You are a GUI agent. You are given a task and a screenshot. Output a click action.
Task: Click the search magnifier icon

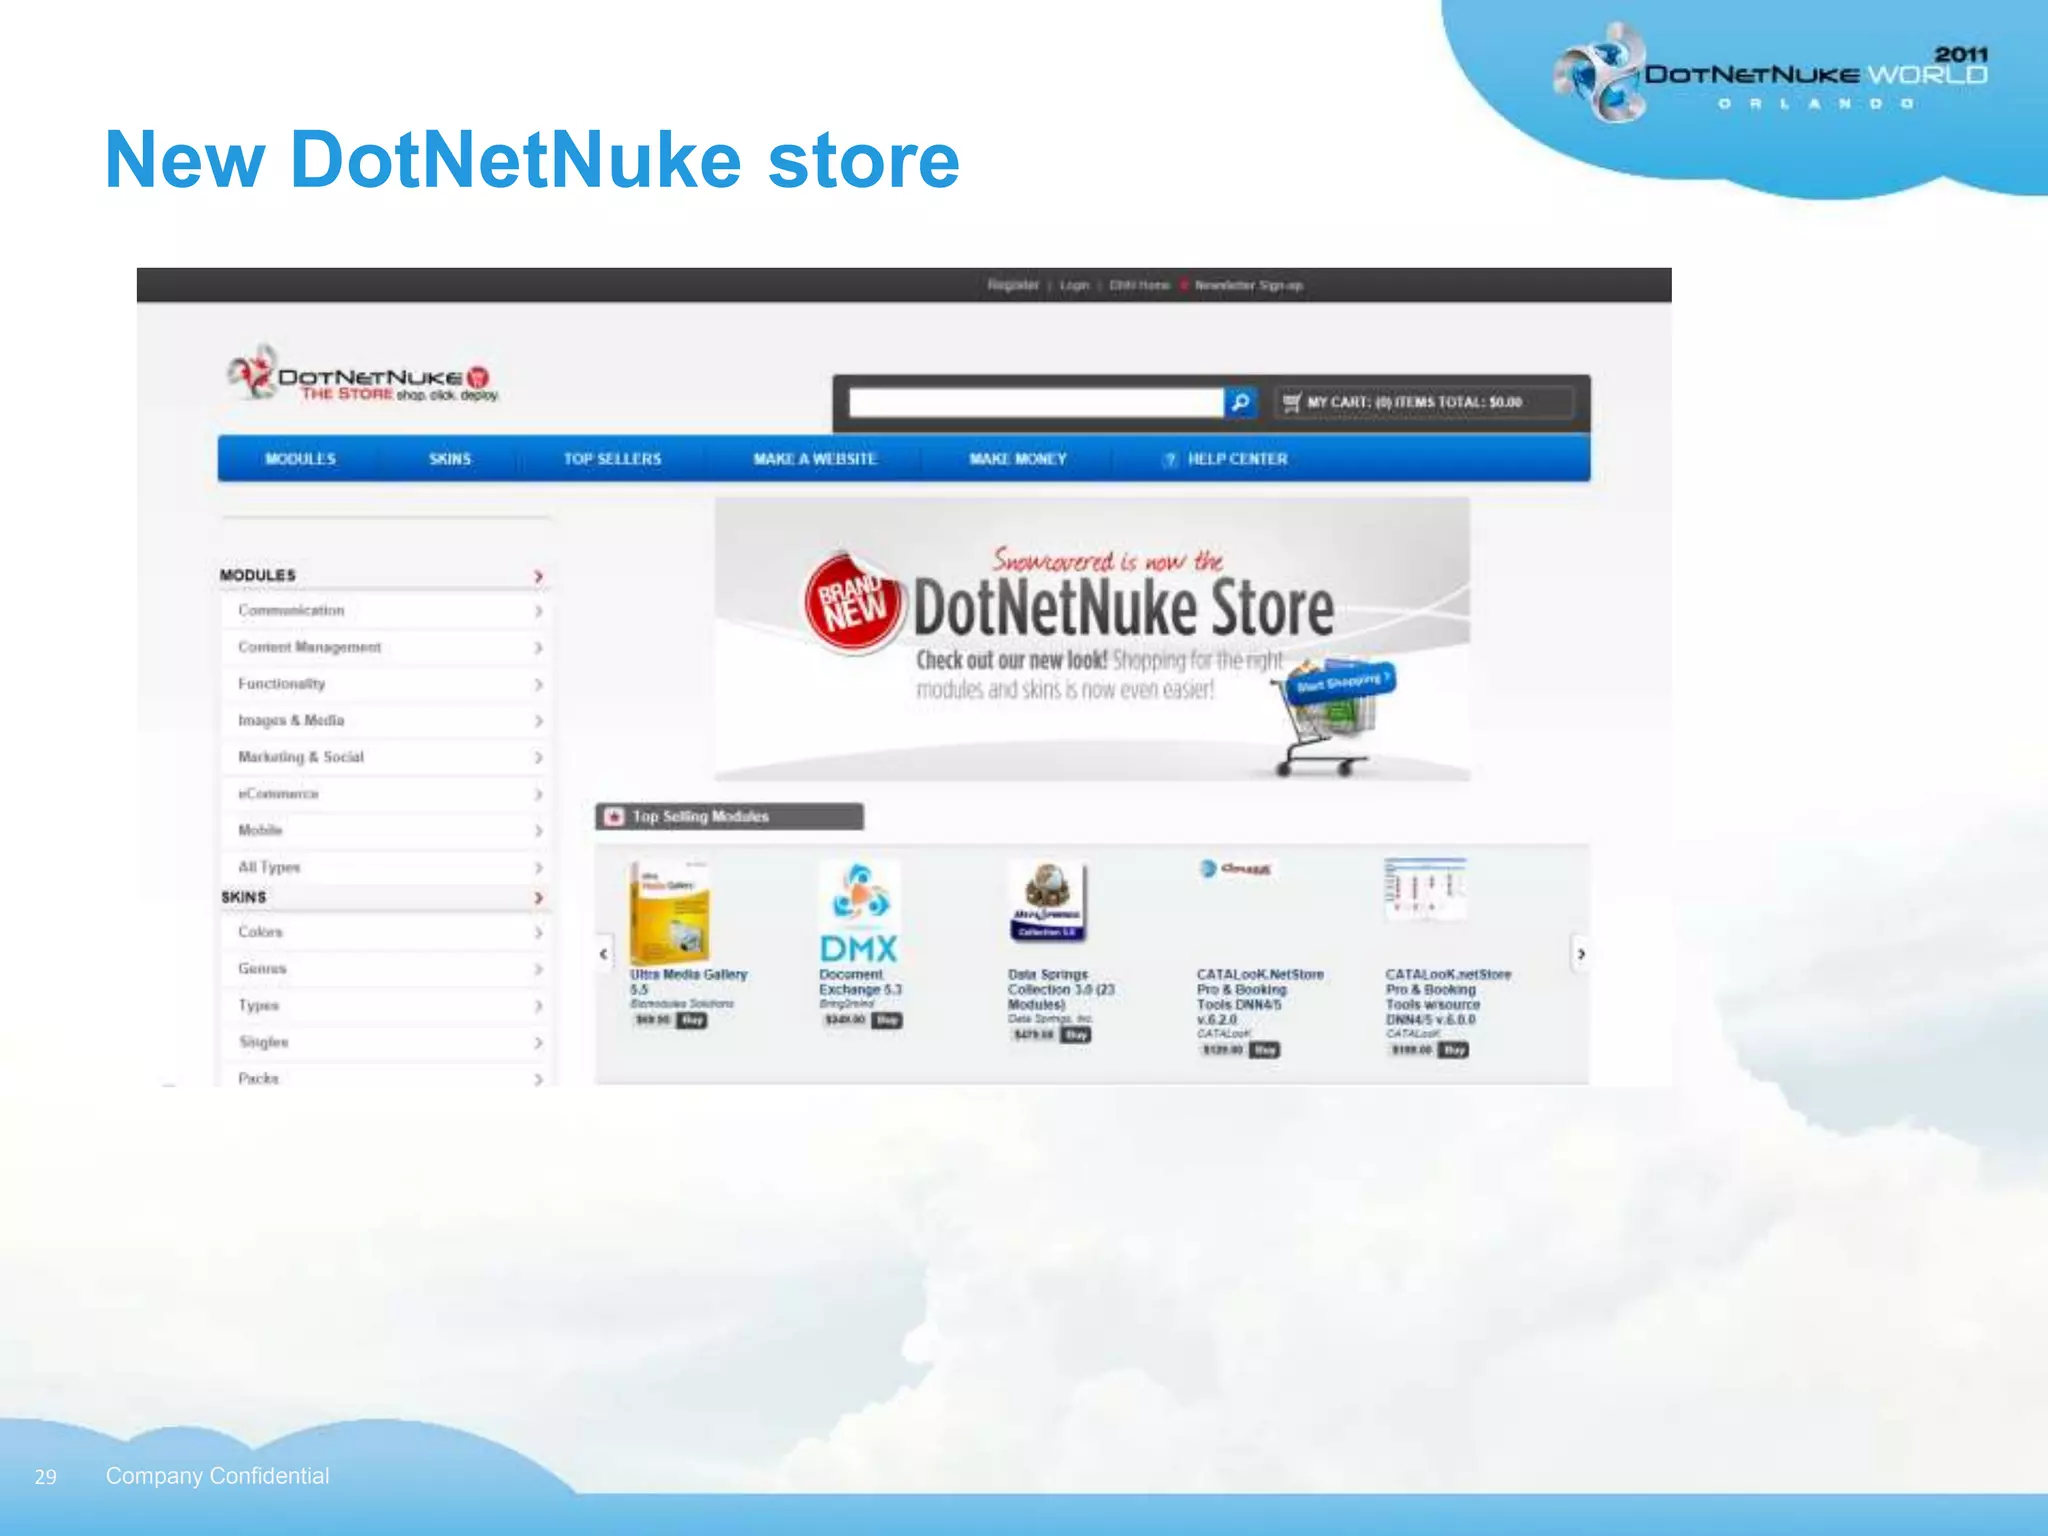1240,402
